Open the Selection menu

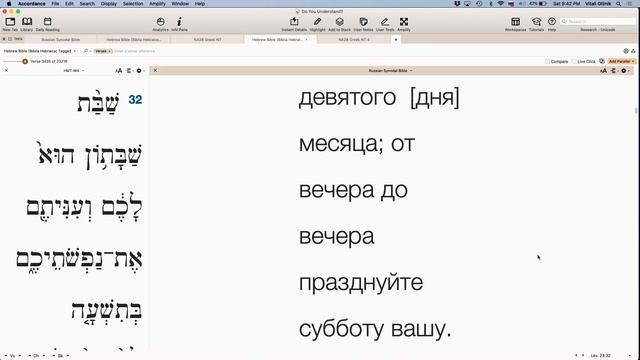pyautogui.click(x=133, y=4)
